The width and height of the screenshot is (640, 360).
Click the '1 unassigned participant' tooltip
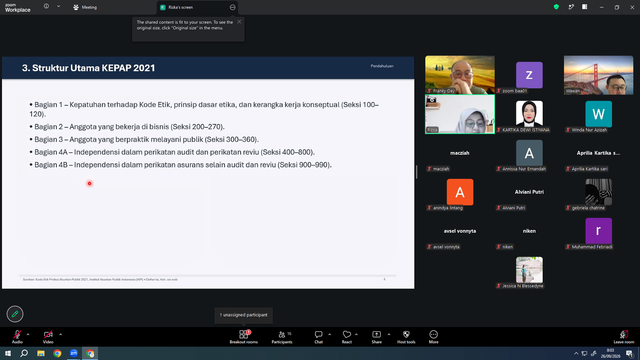pyautogui.click(x=244, y=315)
